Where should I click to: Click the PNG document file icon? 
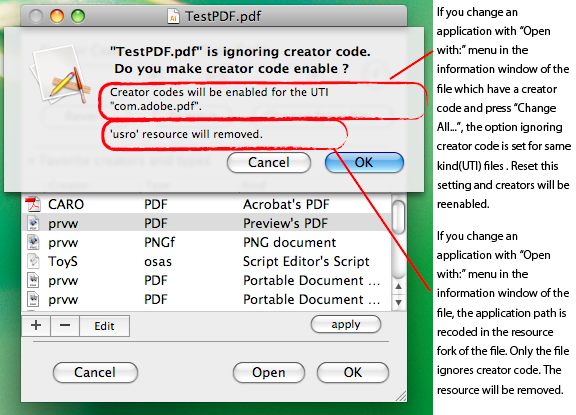click(33, 242)
